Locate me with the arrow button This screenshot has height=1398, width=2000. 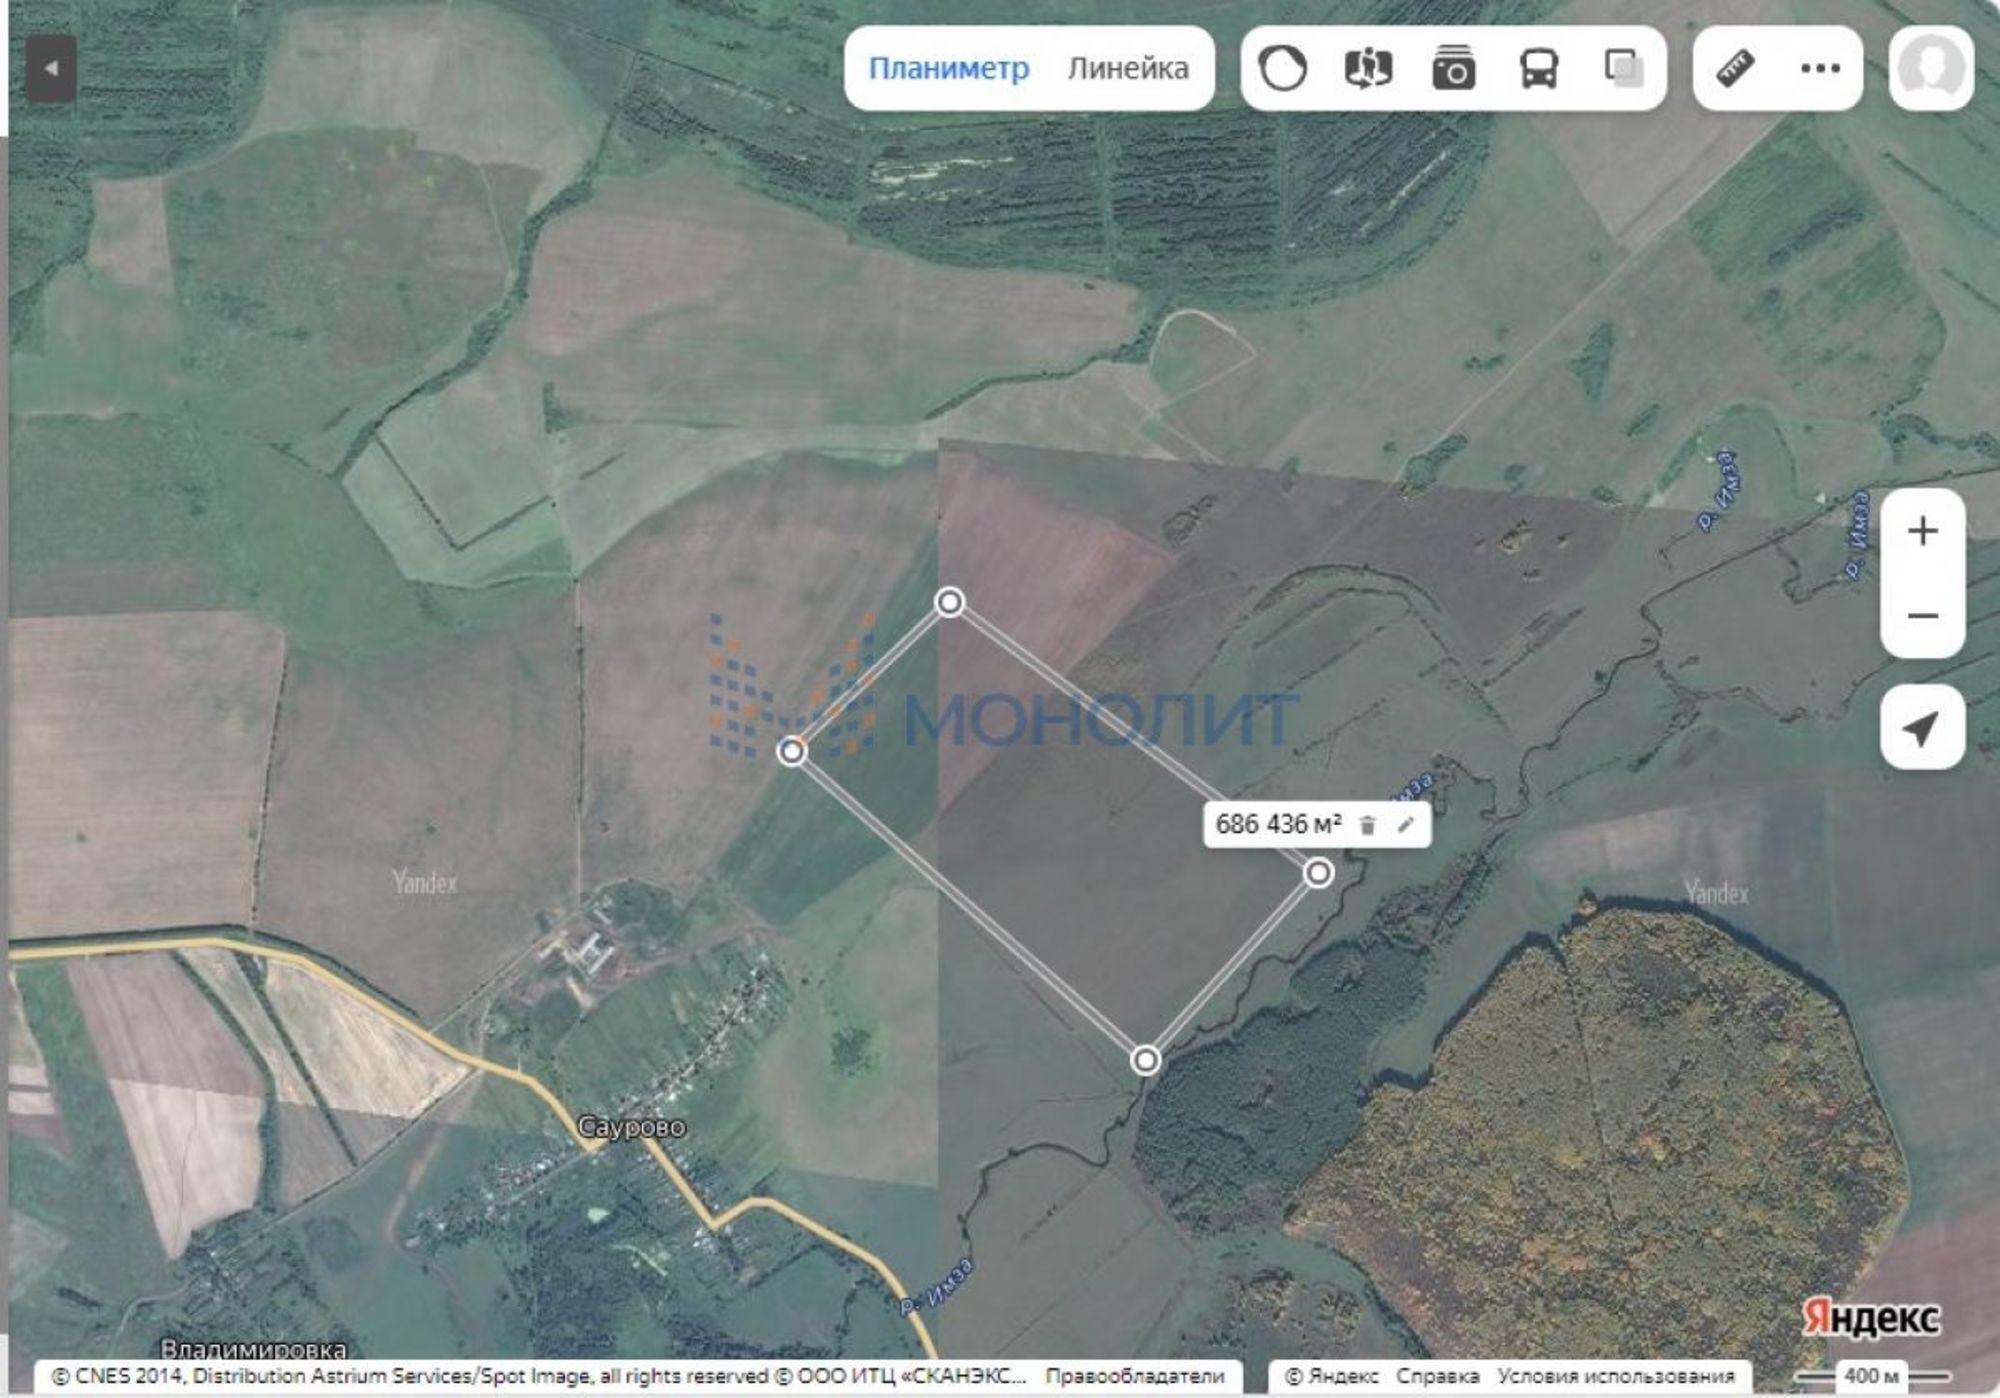click(x=1922, y=727)
